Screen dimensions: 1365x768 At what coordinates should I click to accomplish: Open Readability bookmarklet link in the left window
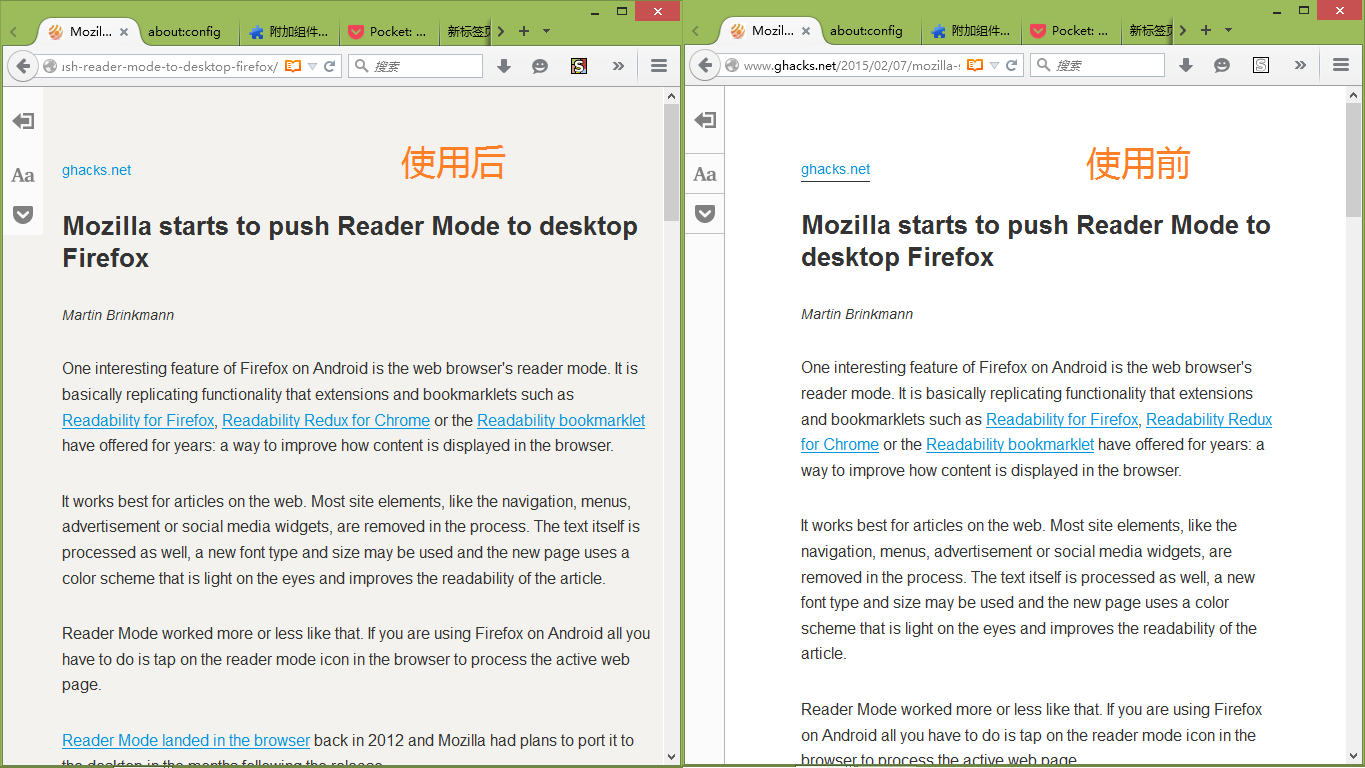[x=561, y=420]
